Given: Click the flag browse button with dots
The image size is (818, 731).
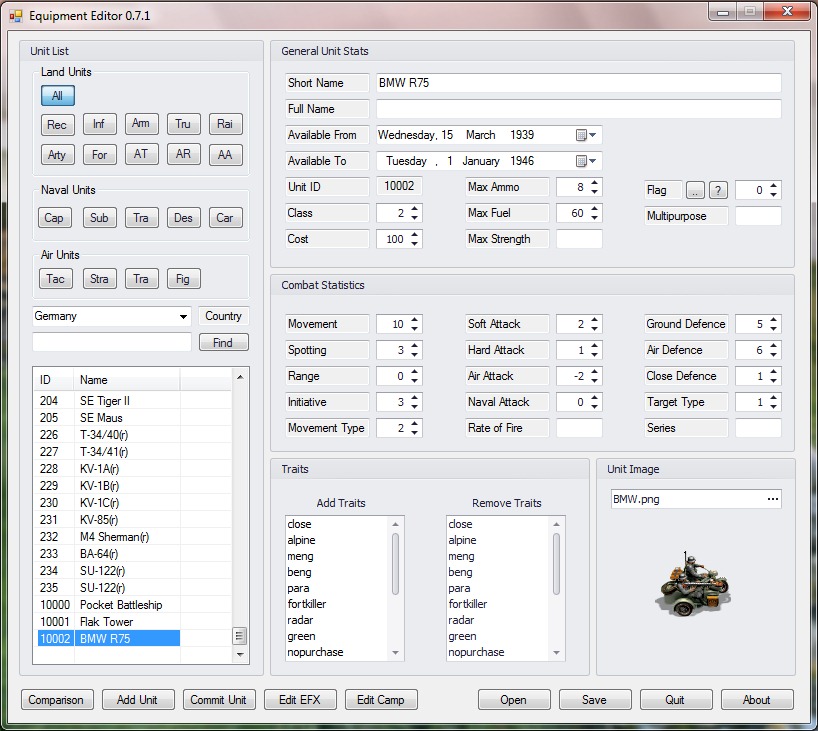Looking at the screenshot, I should [x=696, y=190].
